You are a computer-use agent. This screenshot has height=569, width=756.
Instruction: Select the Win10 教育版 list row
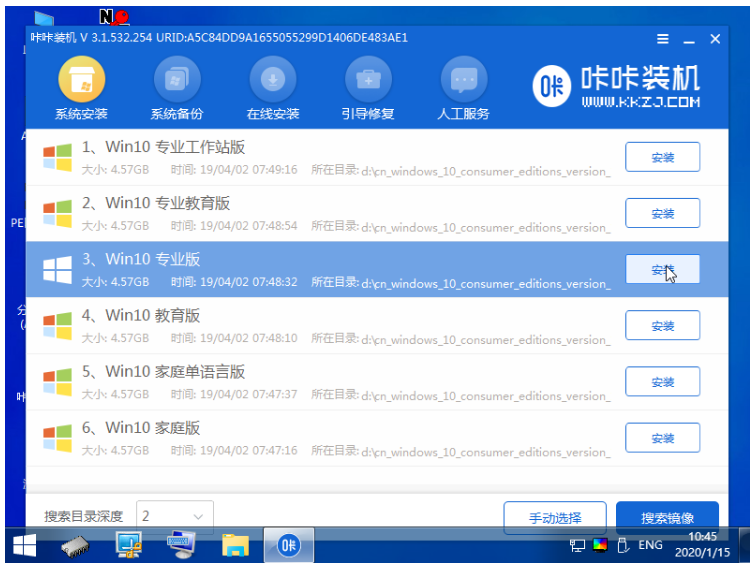(x=377, y=326)
